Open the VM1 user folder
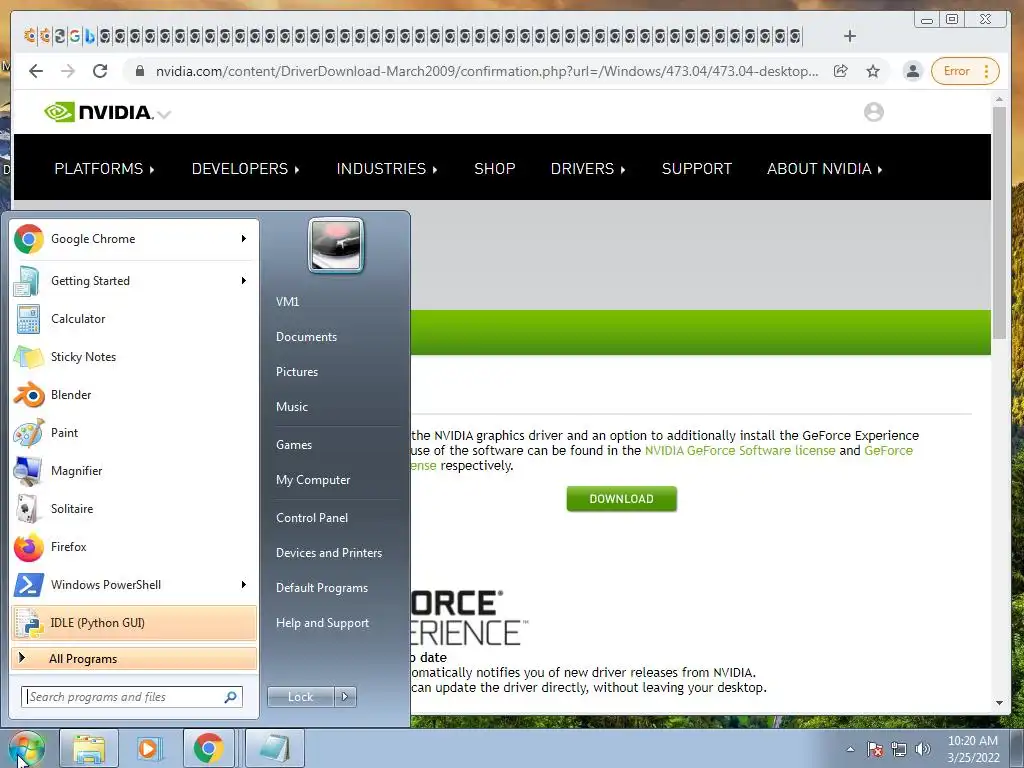The height and width of the screenshot is (768, 1024). [x=287, y=302]
